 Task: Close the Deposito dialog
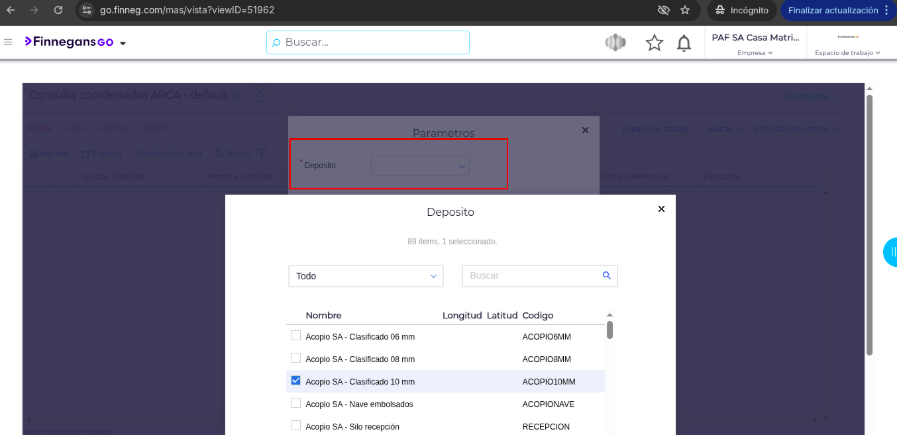point(661,209)
